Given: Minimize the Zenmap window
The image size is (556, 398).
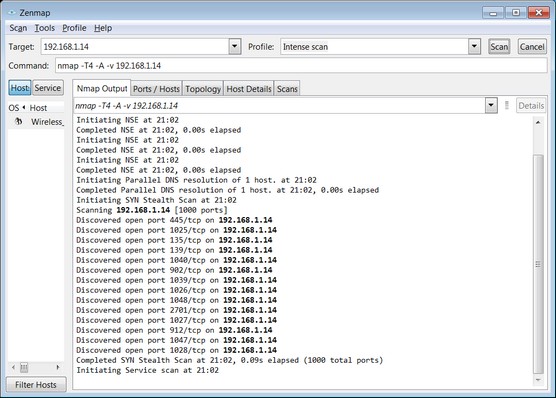Looking at the screenshot, I should [x=493, y=13].
